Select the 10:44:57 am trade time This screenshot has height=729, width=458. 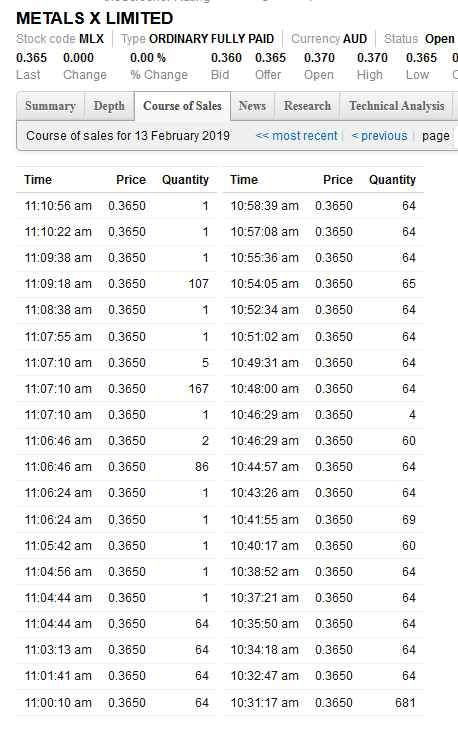(x=265, y=467)
